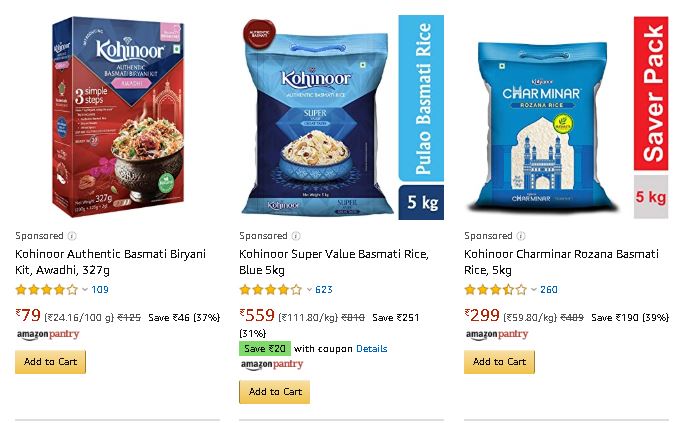Open Kohinoor Super Value Basmati Rice title

tap(334, 262)
